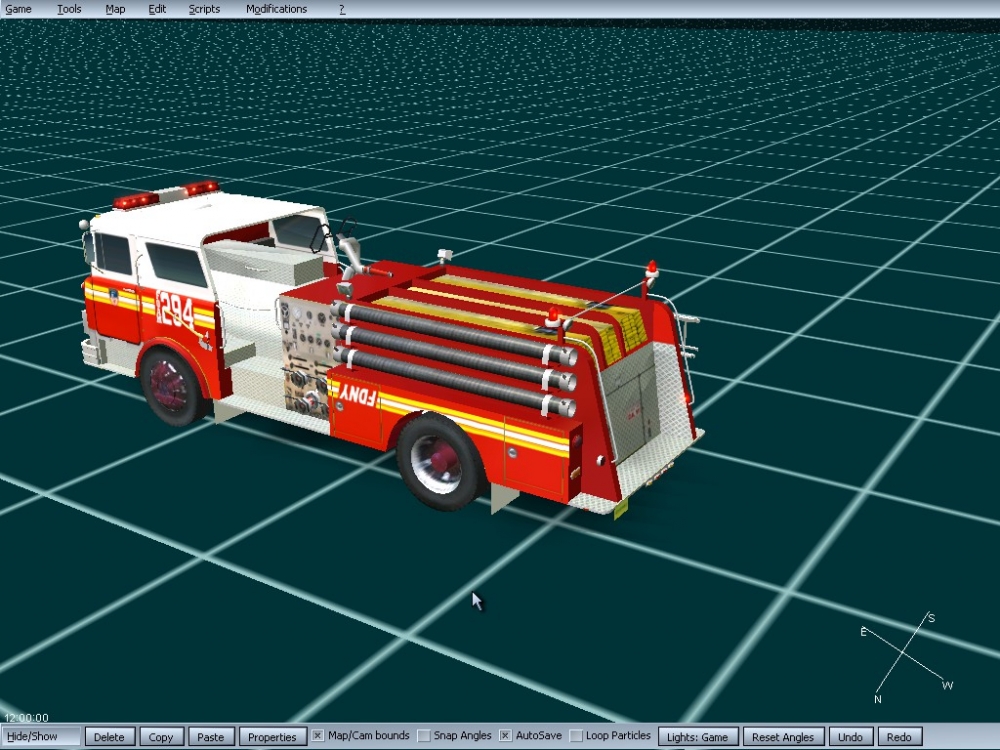Click the Reset Angles button
This screenshot has height=750, width=1000.
coord(783,737)
